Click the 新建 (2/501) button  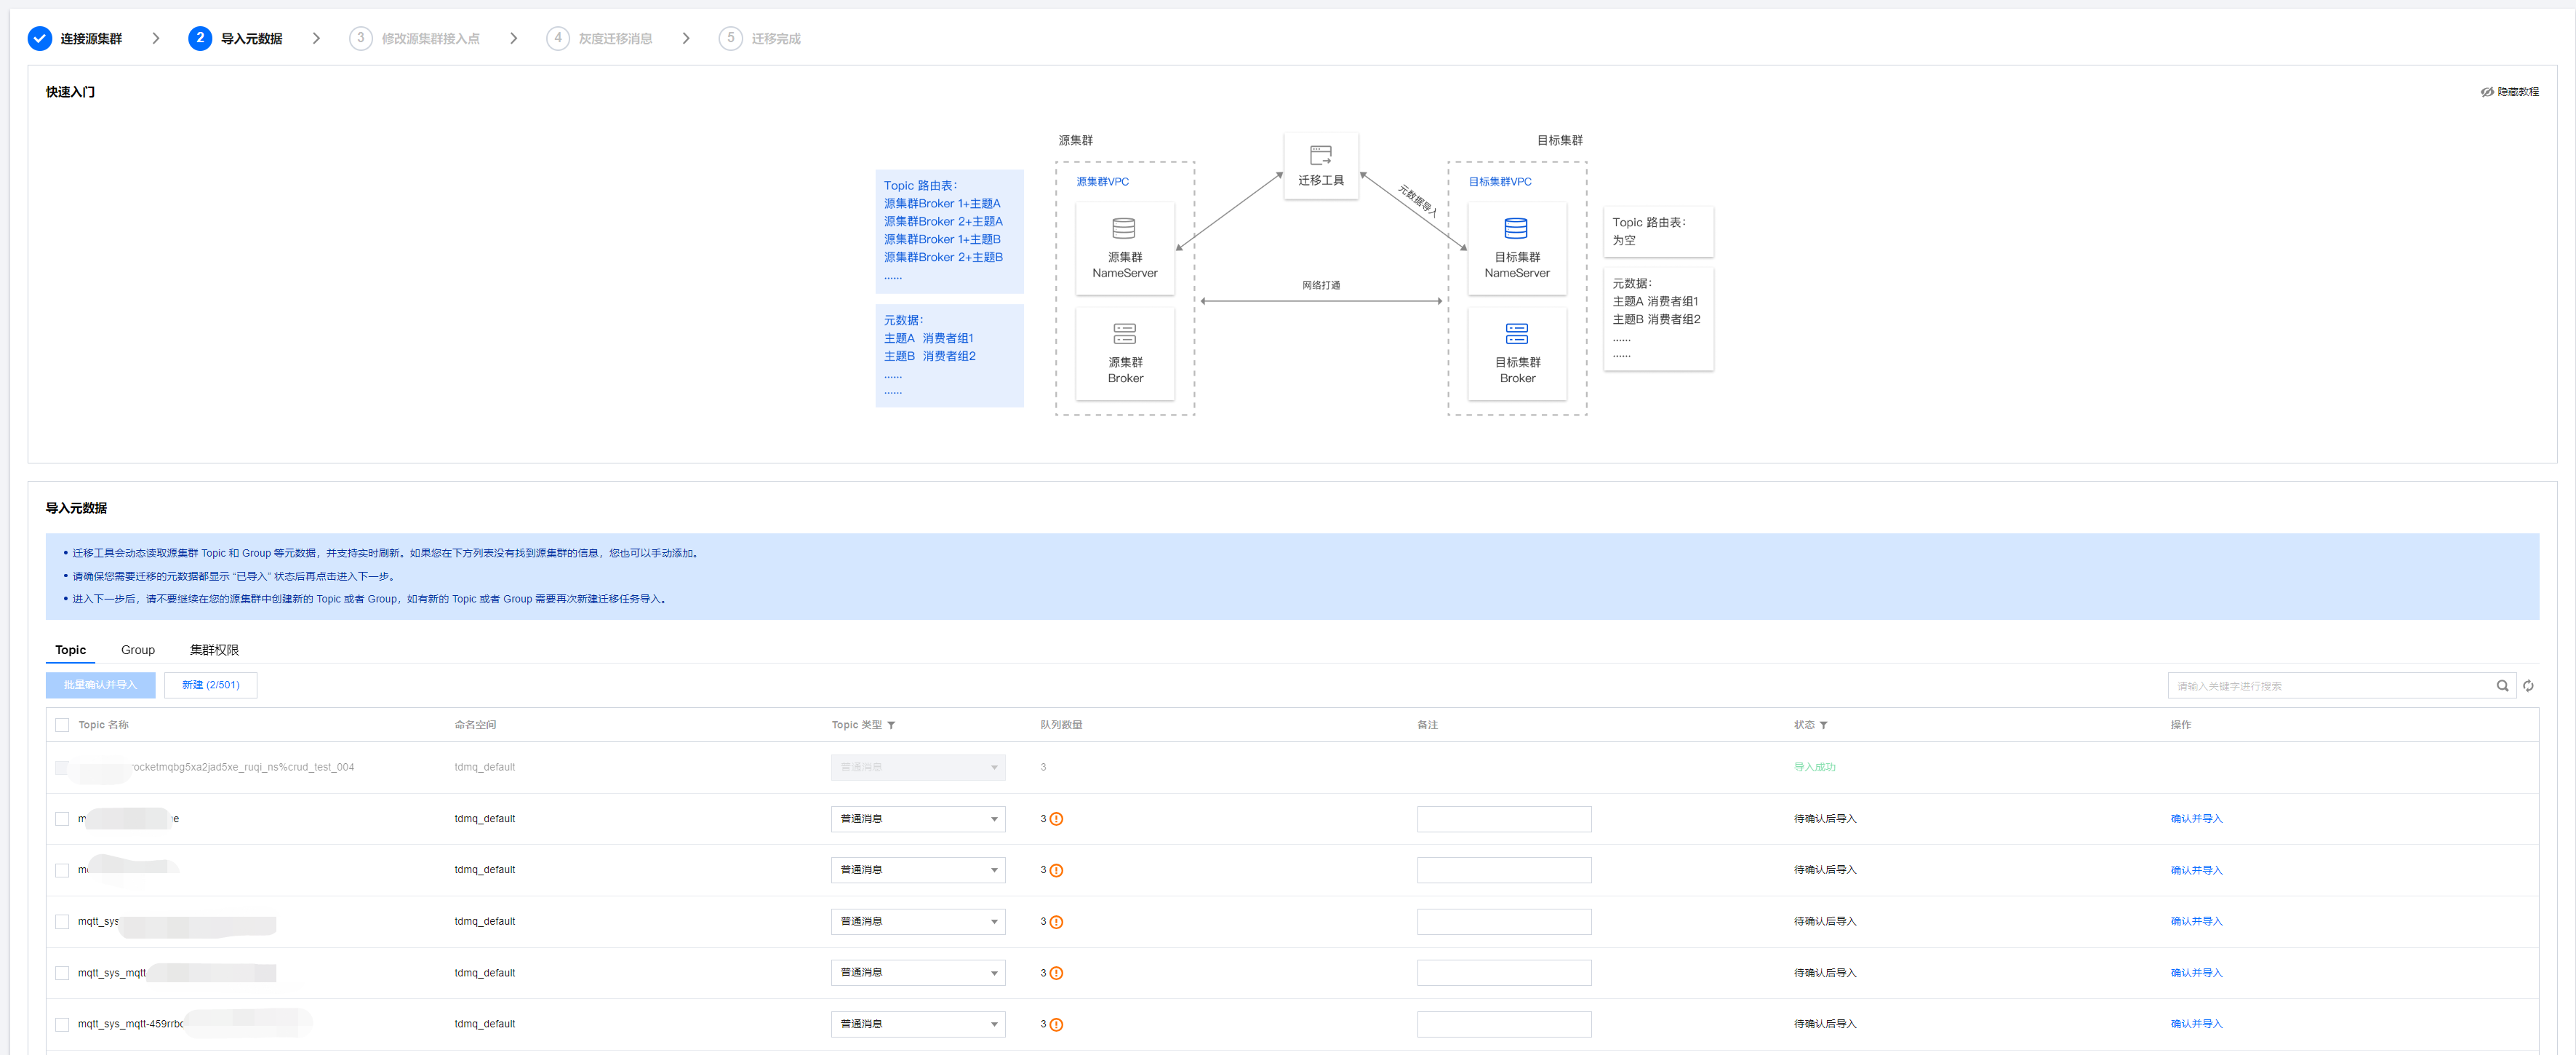[x=210, y=685]
